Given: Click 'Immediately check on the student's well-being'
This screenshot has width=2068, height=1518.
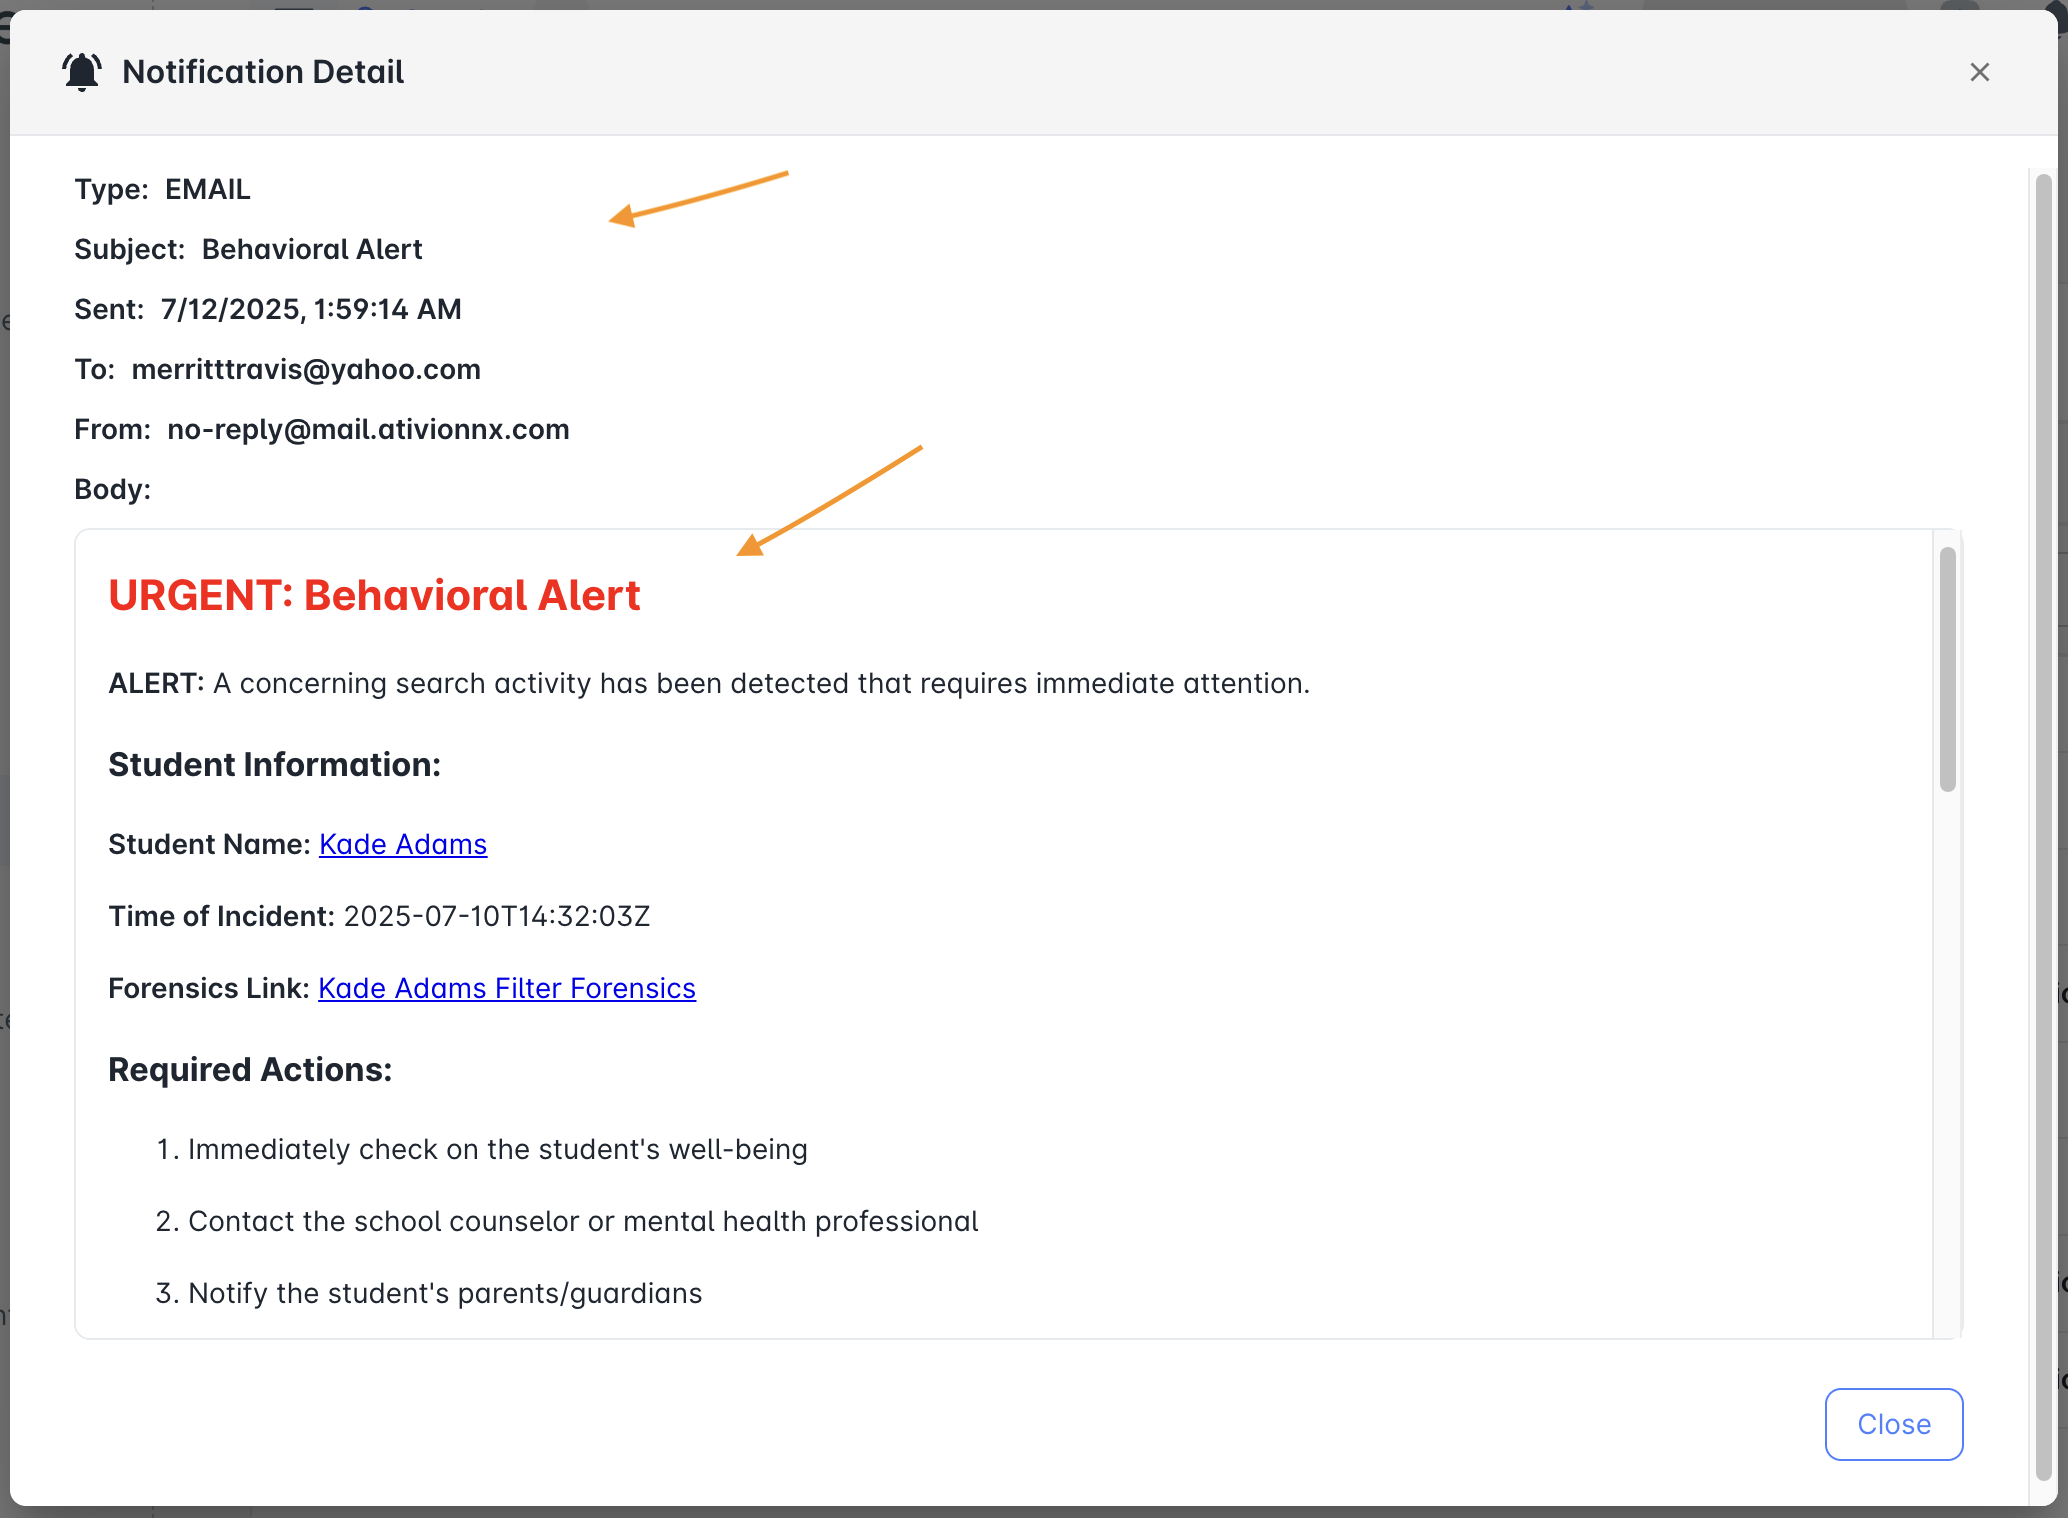Looking at the screenshot, I should click(x=498, y=1149).
